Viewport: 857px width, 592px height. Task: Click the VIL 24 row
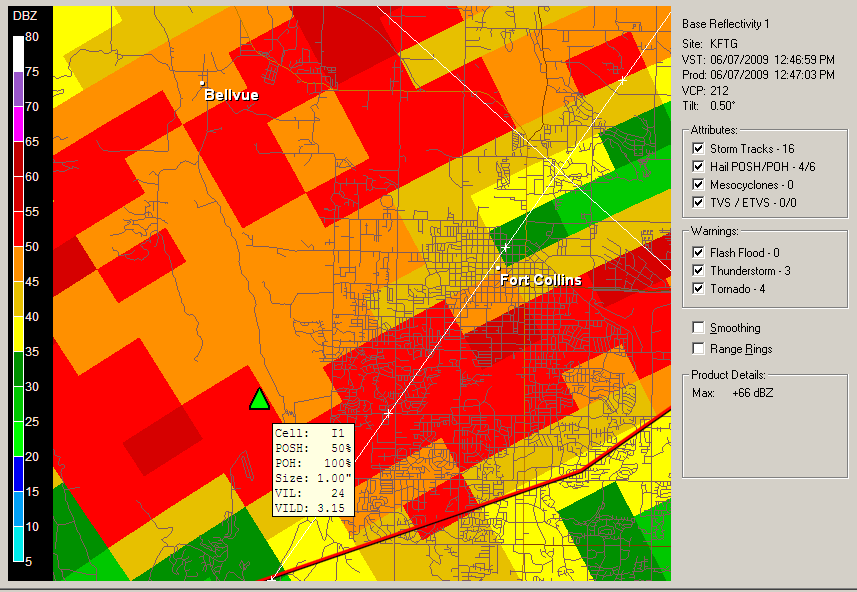pos(313,493)
